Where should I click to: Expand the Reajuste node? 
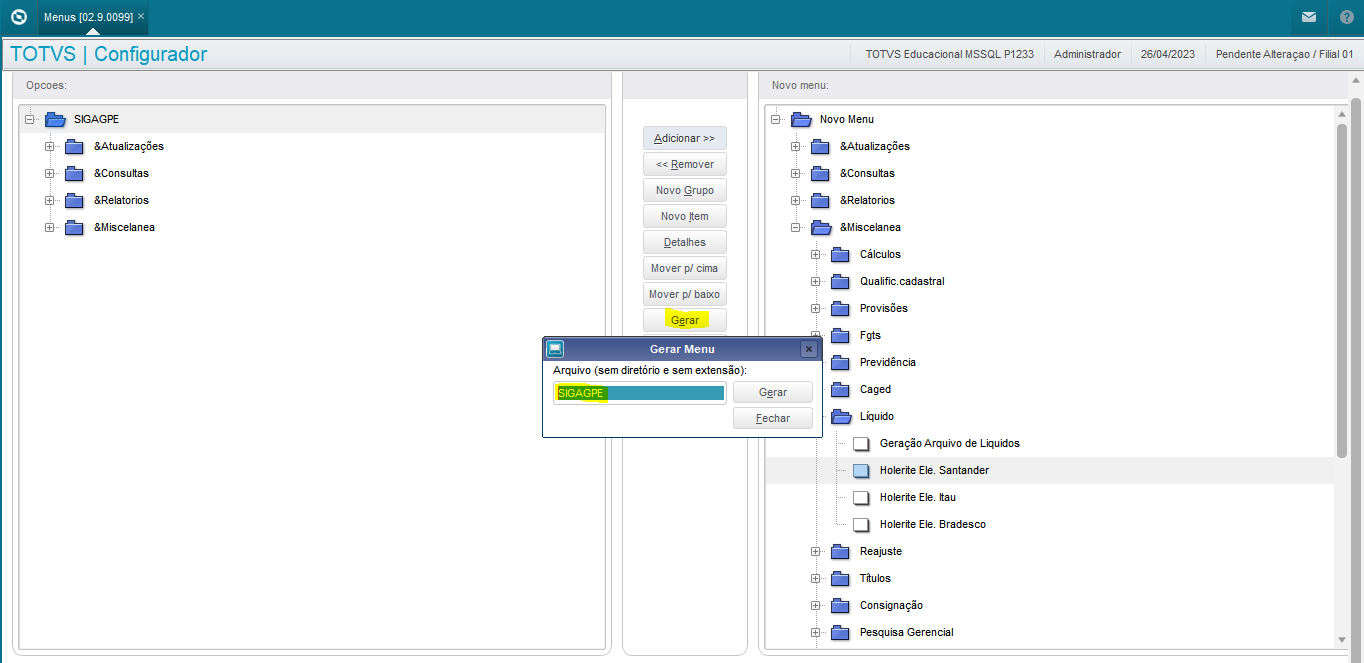[816, 551]
